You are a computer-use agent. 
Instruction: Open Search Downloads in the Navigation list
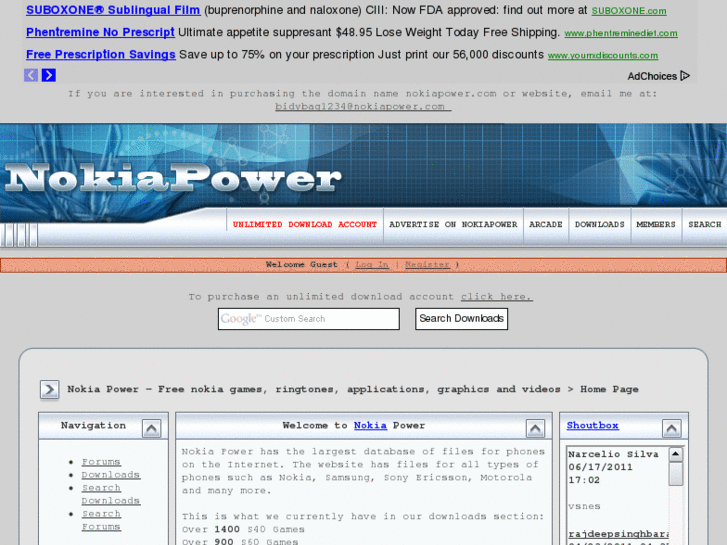coord(111,494)
